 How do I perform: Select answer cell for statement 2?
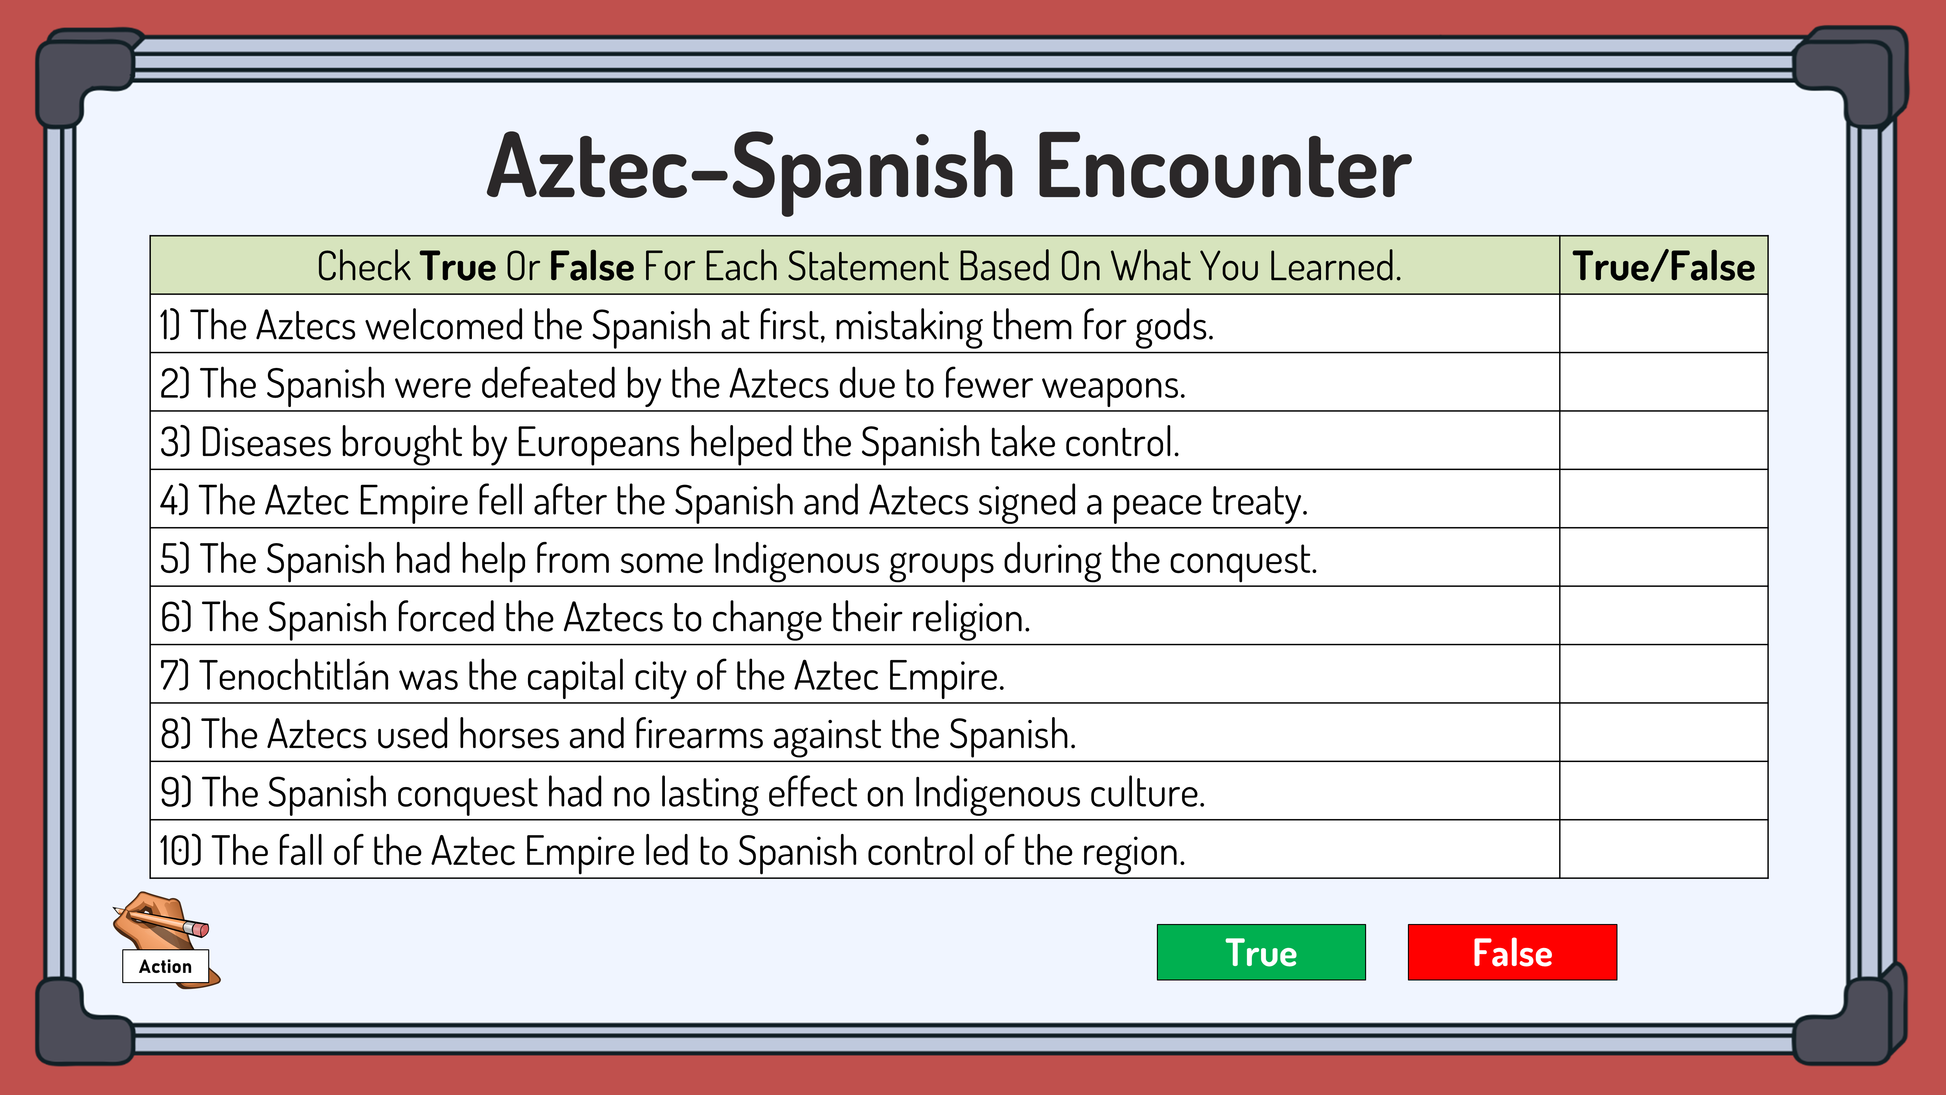[x=1663, y=382]
